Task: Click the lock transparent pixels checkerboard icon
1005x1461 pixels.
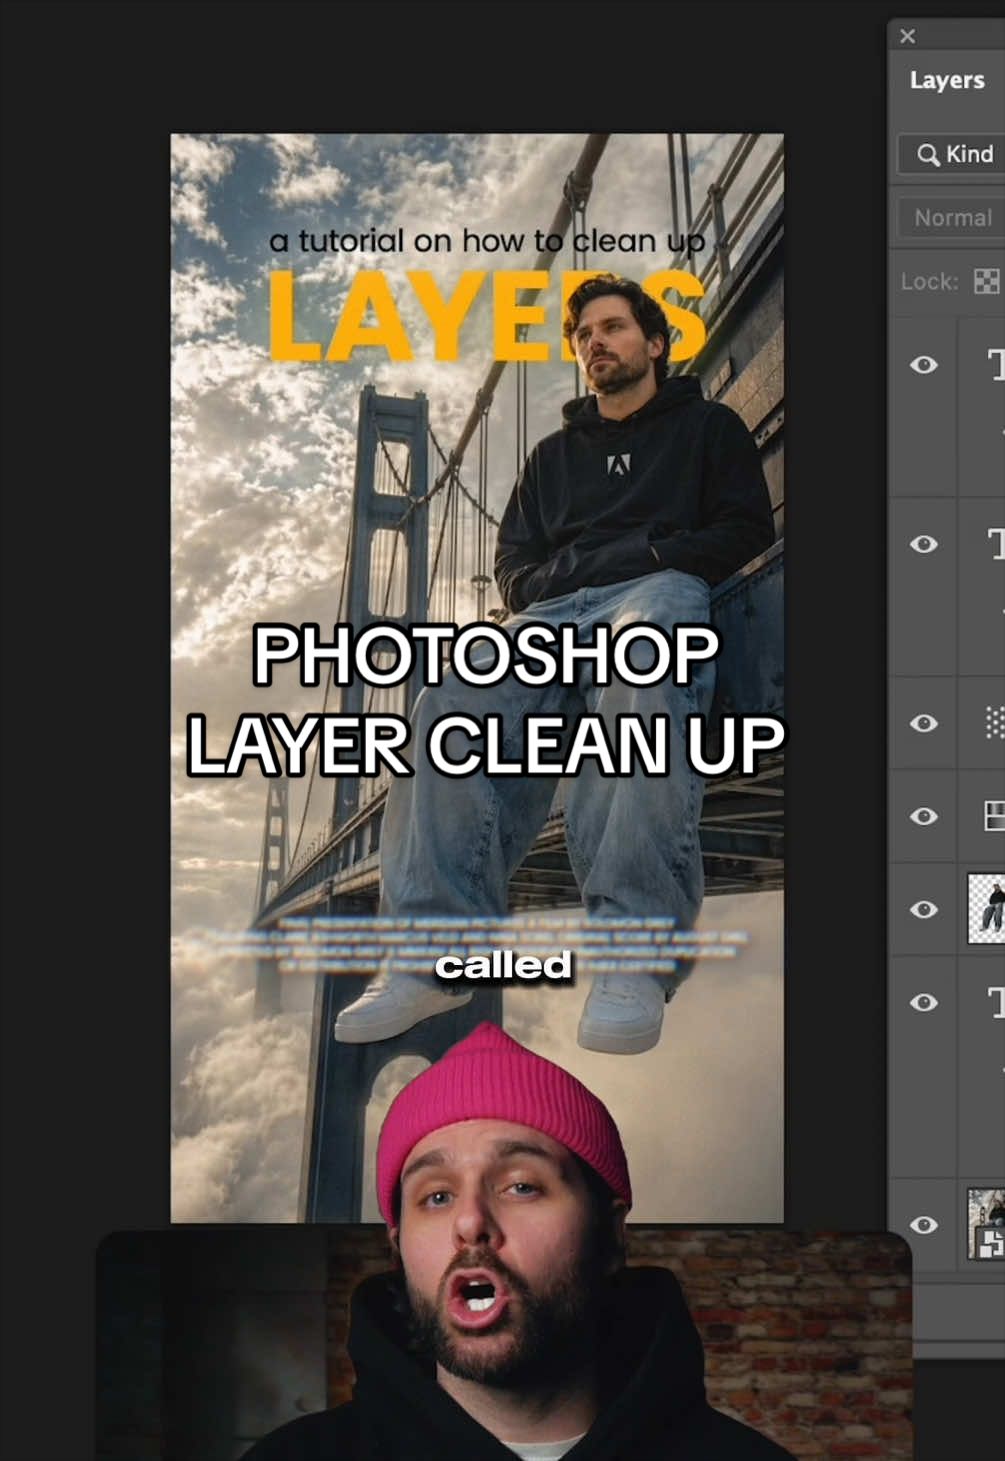Action: click(x=986, y=282)
